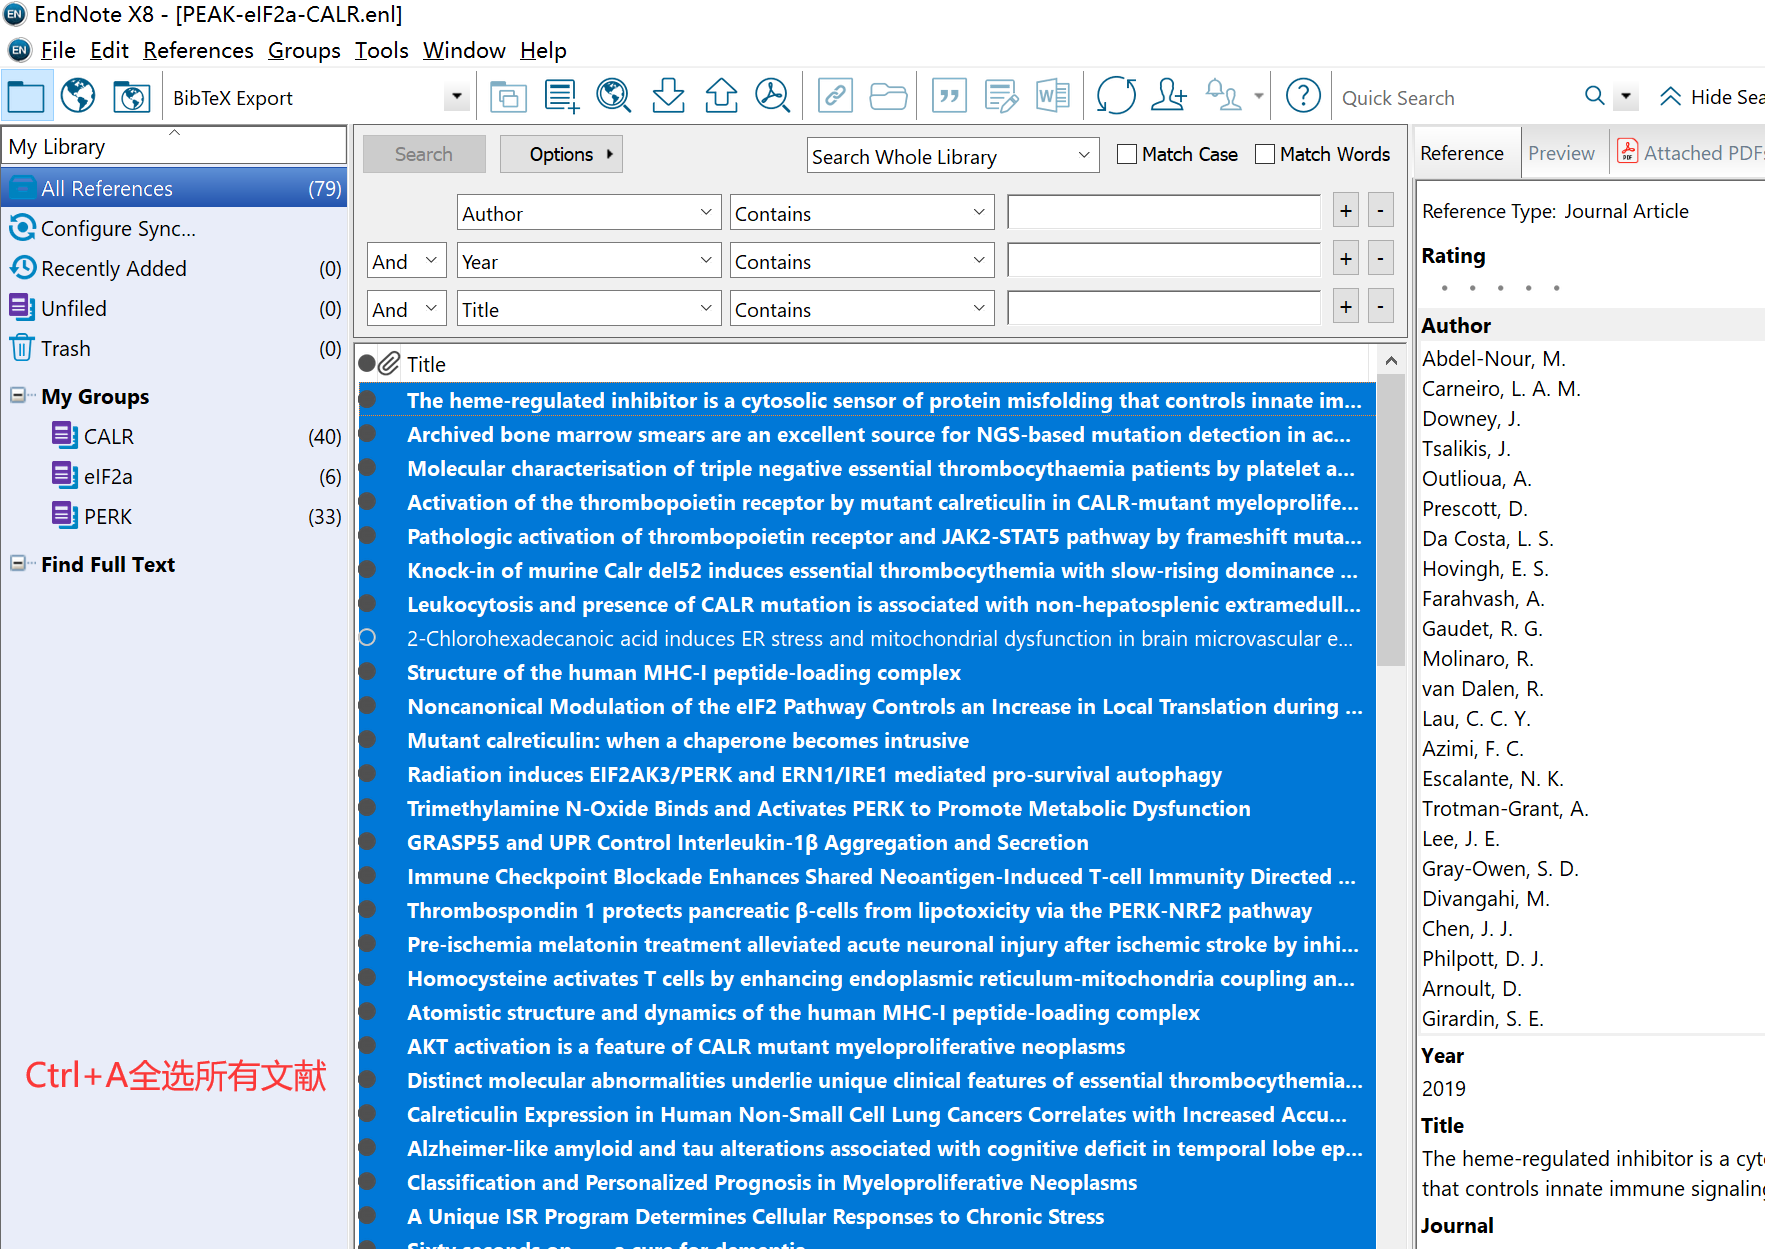1765x1249 pixels.
Task: Click the reference list scroll-up arrow
Action: 1390,360
